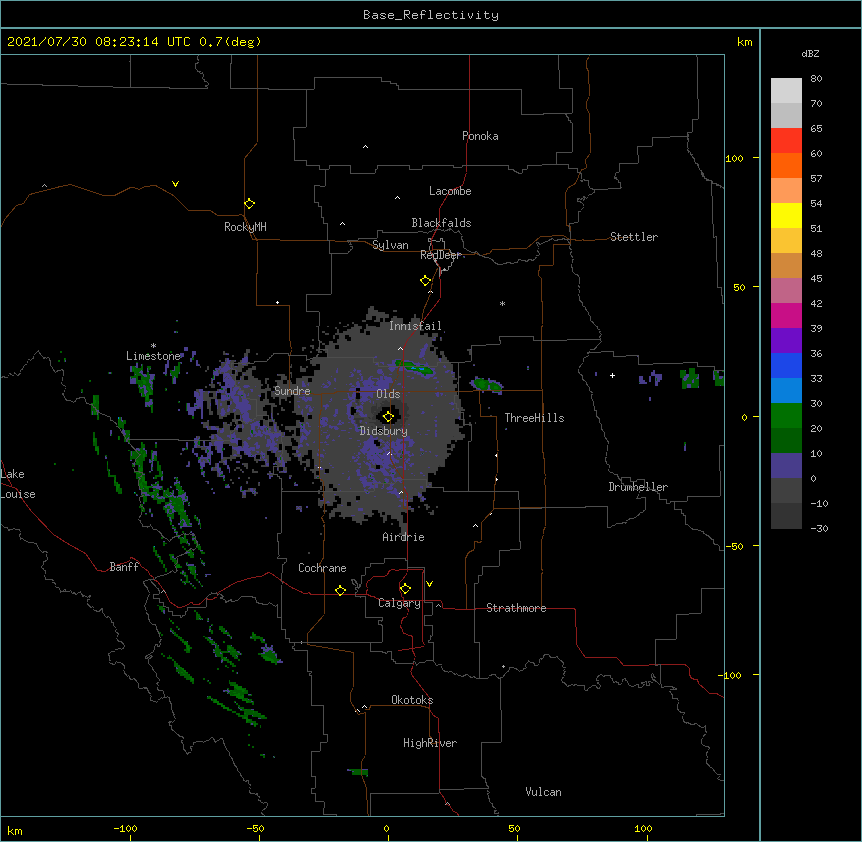Viewport: 862px width, 842px height.
Task: Click the asterisk marker above Limestone
Action: click(x=153, y=346)
